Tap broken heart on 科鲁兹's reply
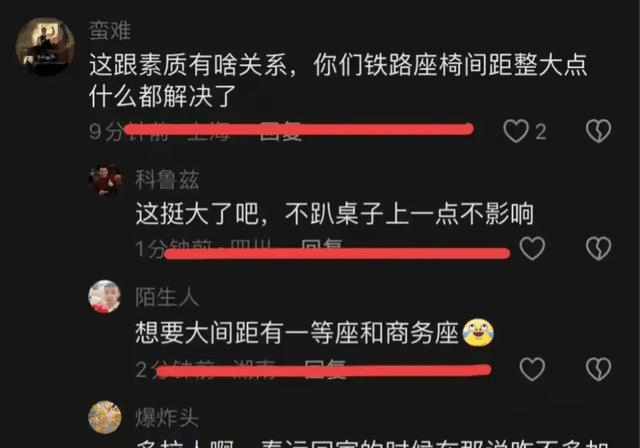This screenshot has width=640, height=448. click(598, 248)
